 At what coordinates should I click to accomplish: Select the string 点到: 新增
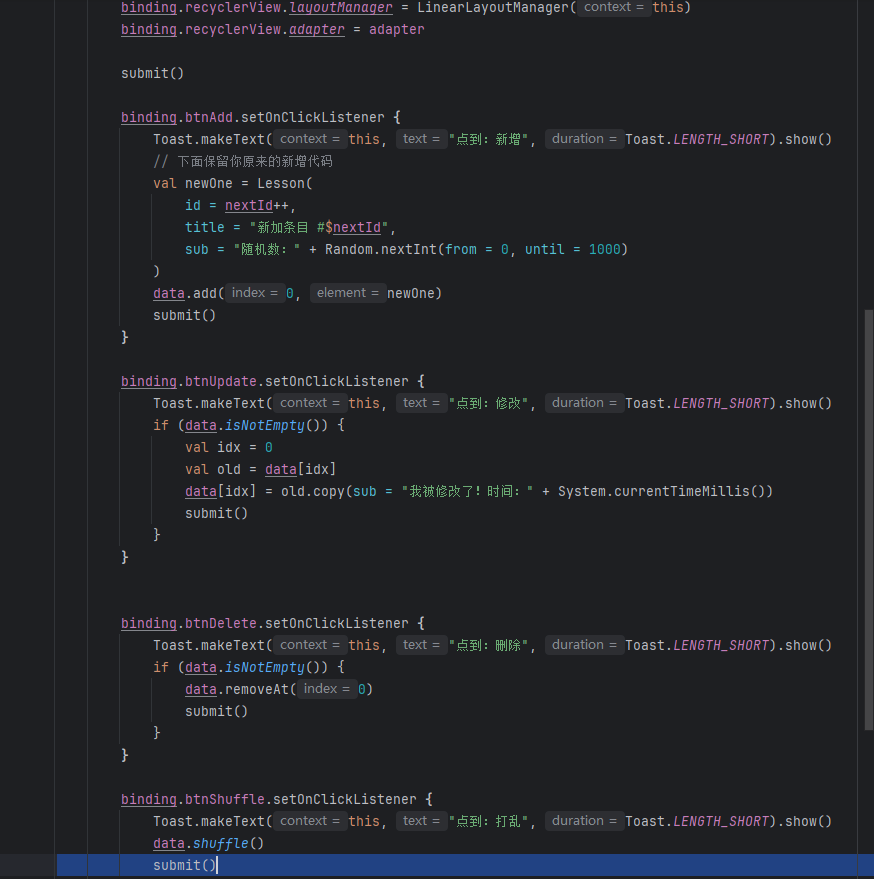click(x=490, y=138)
